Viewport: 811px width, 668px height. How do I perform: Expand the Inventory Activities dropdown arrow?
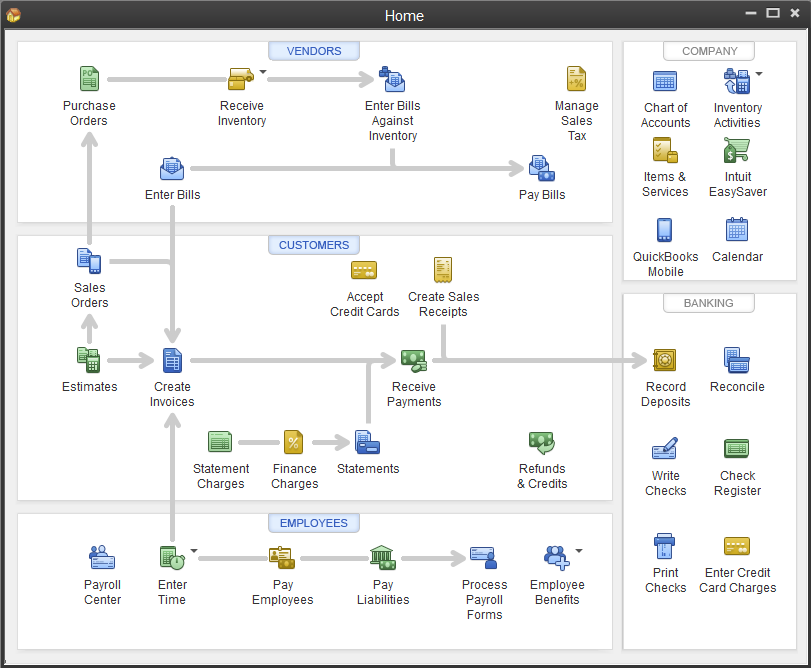coord(759,74)
